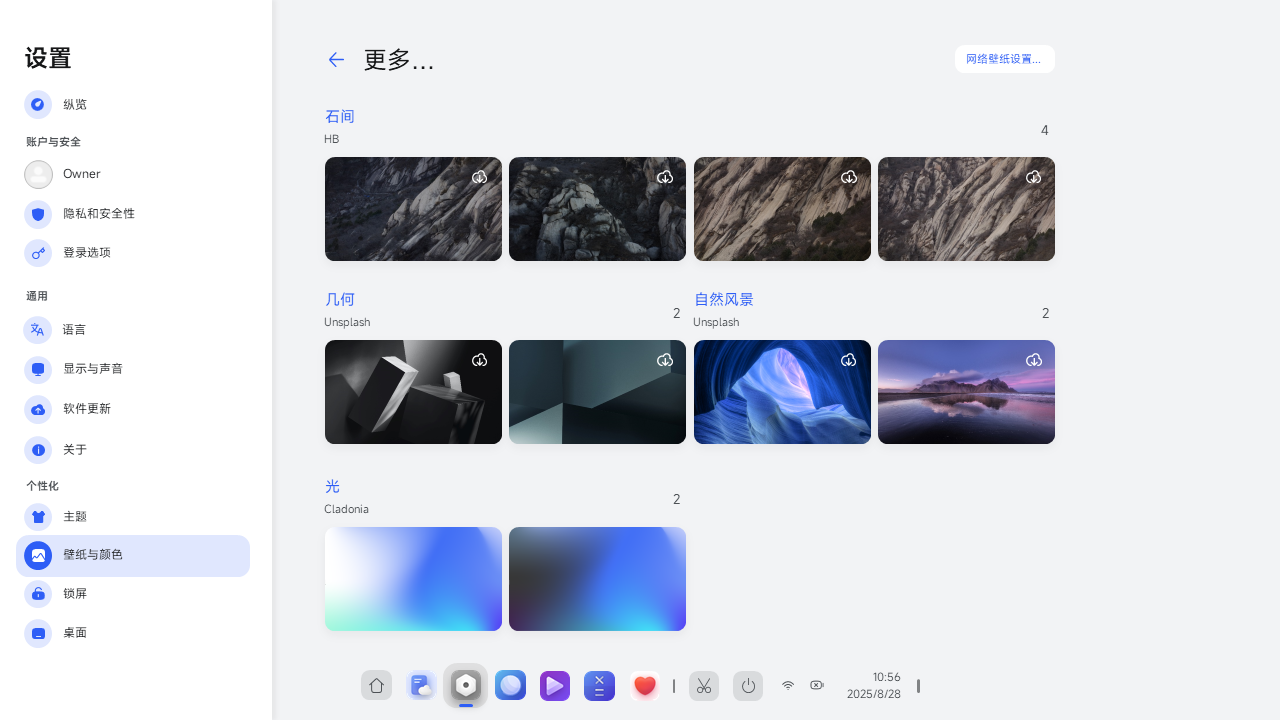Click the home icon in the dock
1280x720 pixels.
pyautogui.click(x=376, y=685)
